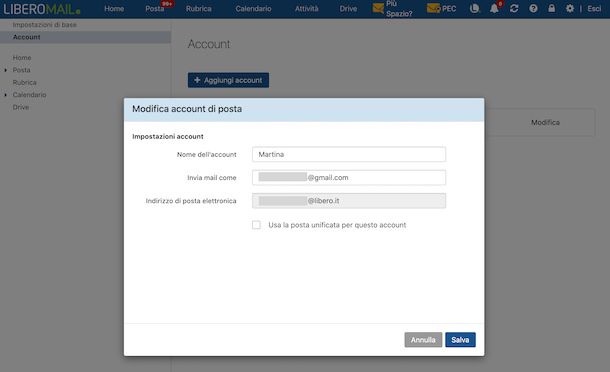Screen dimensions: 610x372
Task: Open the Più Spazio envelope icon
Action: click(x=378, y=8)
